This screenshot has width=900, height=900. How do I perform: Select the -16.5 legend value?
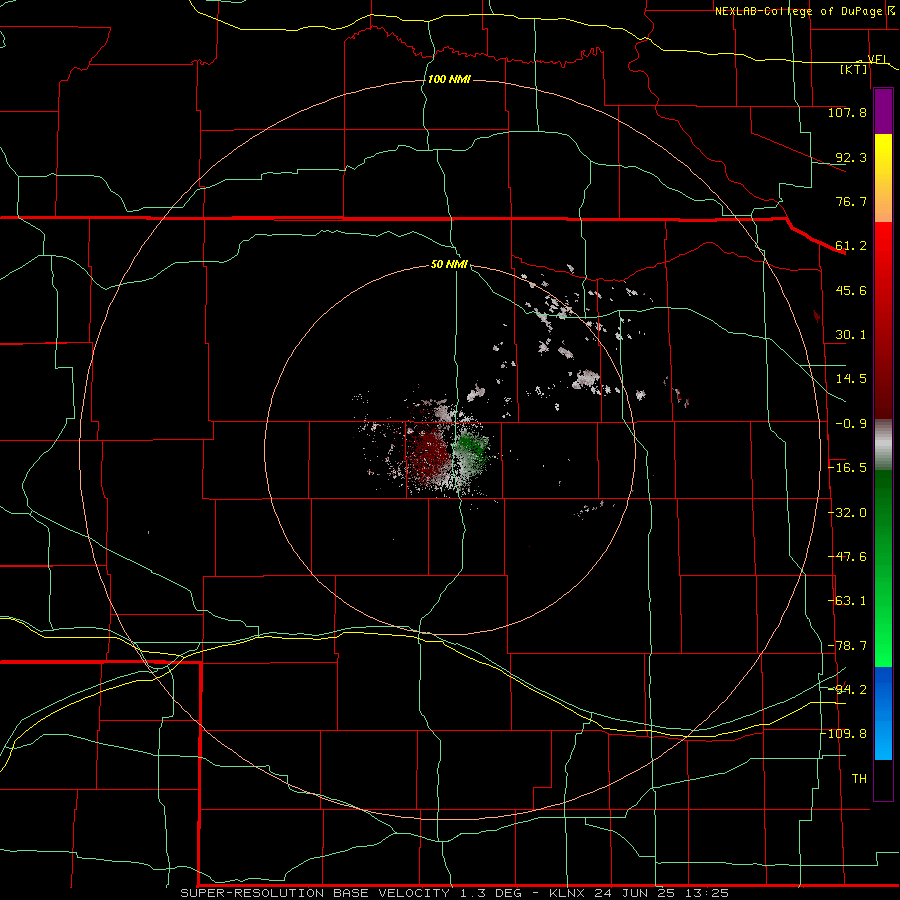point(847,468)
